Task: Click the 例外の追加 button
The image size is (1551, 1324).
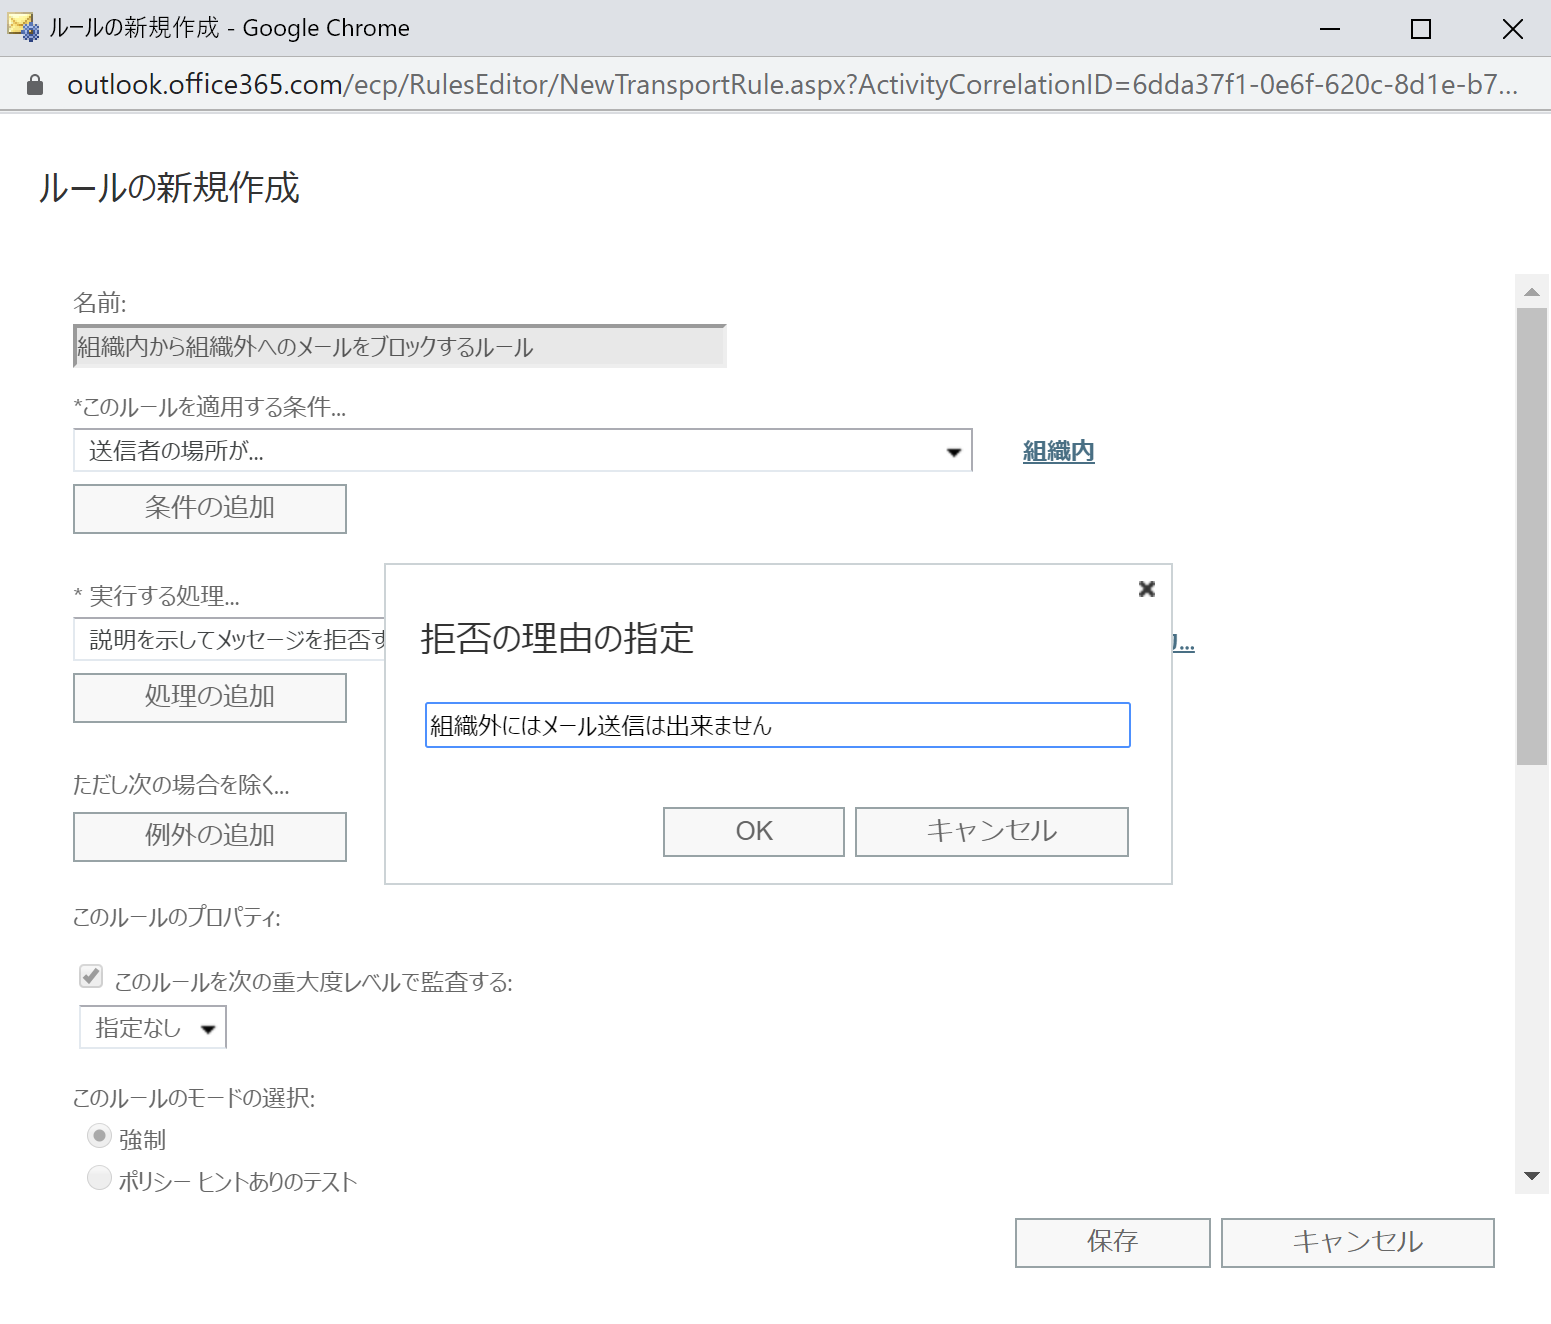Action: (x=210, y=837)
